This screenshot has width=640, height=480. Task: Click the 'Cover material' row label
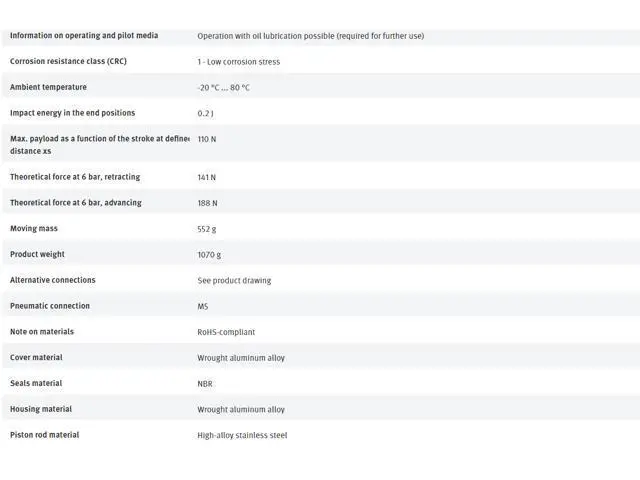[36, 357]
